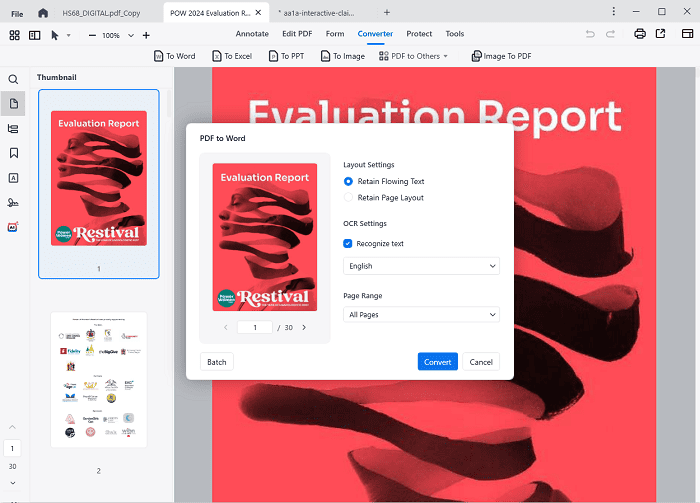Go to next page in dialog preview
700x503 pixels.
coord(304,327)
